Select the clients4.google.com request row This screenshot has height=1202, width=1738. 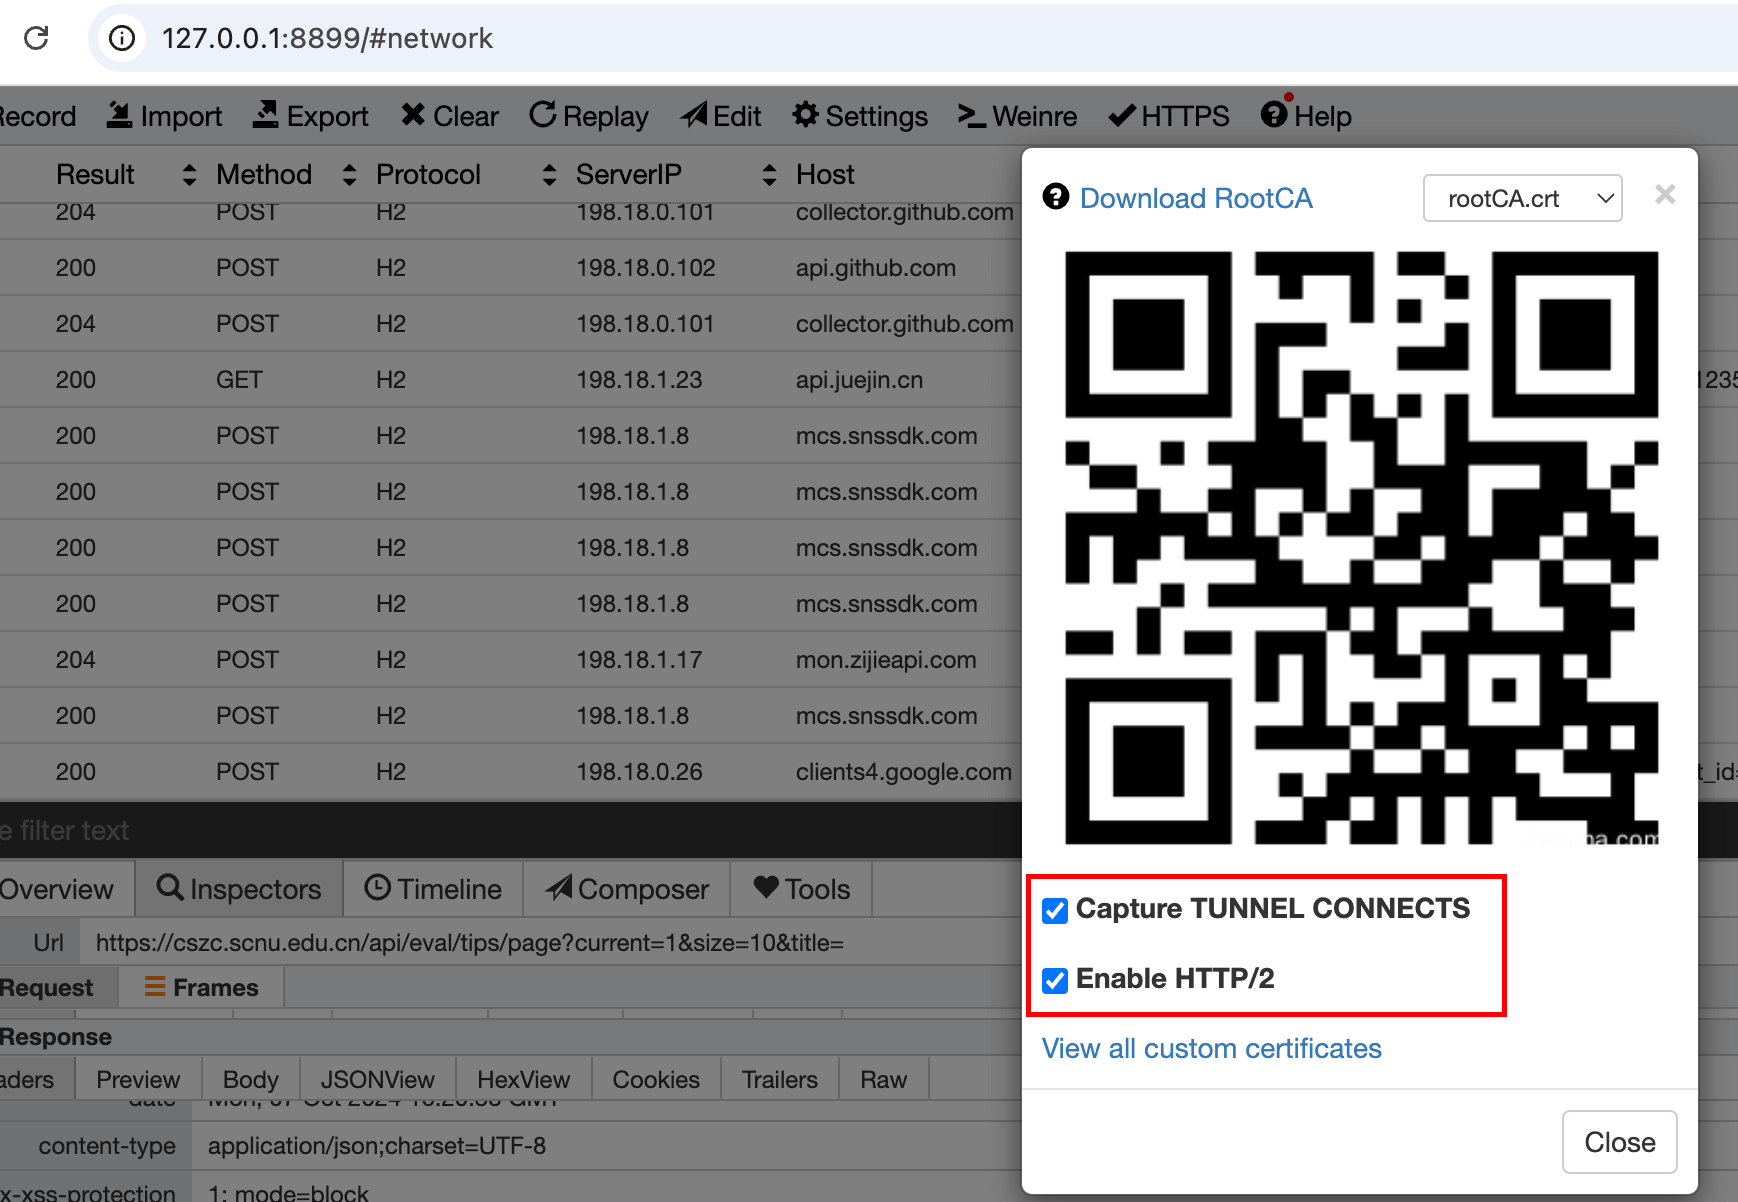pyautogui.click(x=510, y=771)
